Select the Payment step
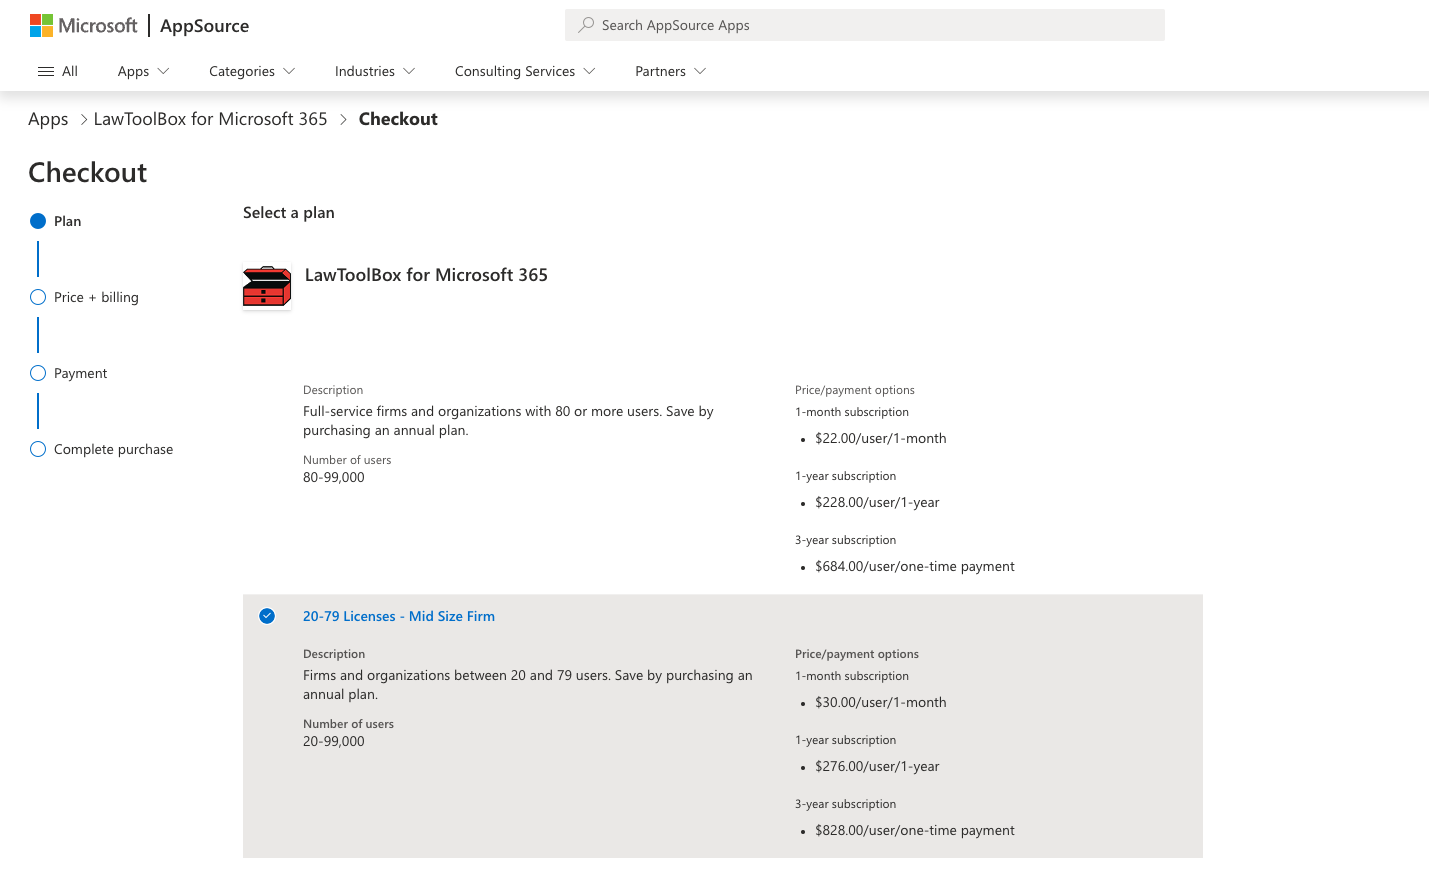The image size is (1429, 874). point(69,373)
